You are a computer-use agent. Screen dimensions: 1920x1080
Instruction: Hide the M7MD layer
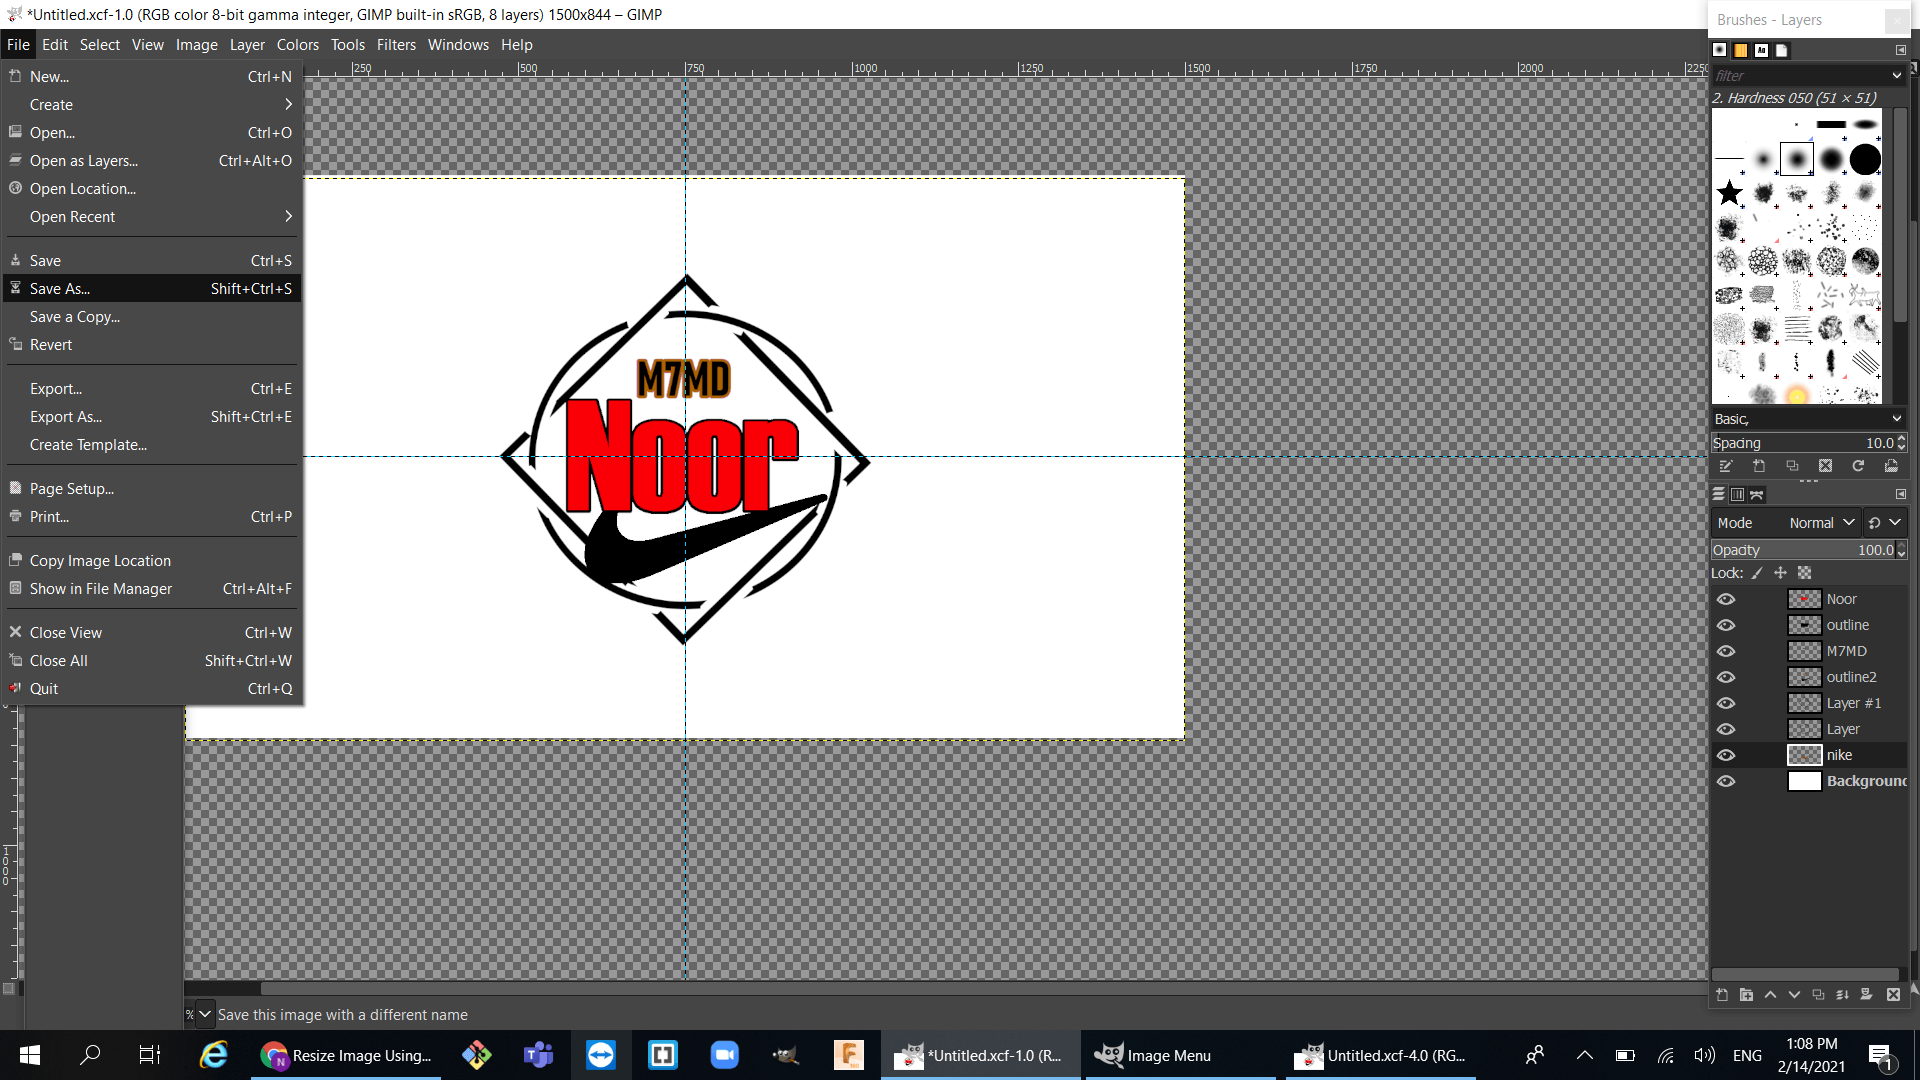point(1726,651)
